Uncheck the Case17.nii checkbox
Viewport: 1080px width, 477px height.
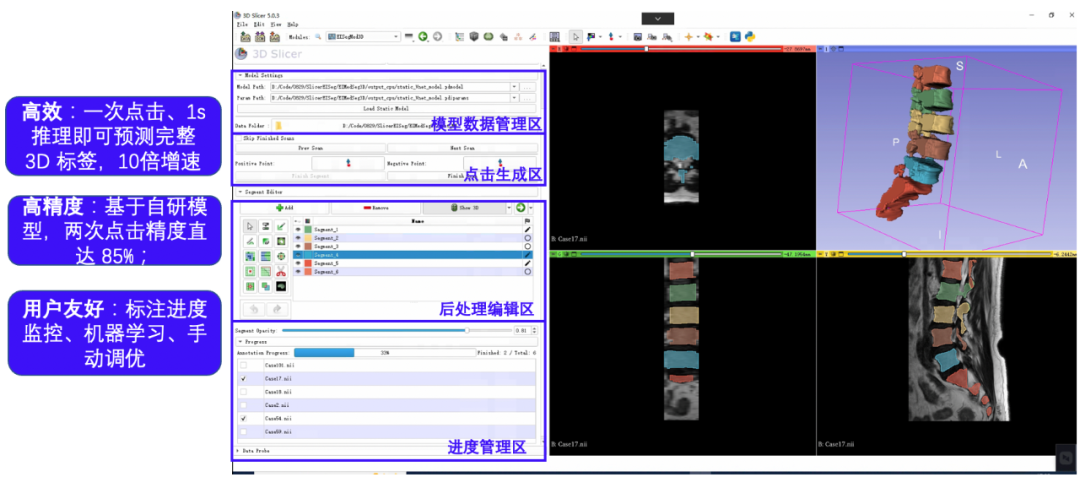(x=243, y=379)
